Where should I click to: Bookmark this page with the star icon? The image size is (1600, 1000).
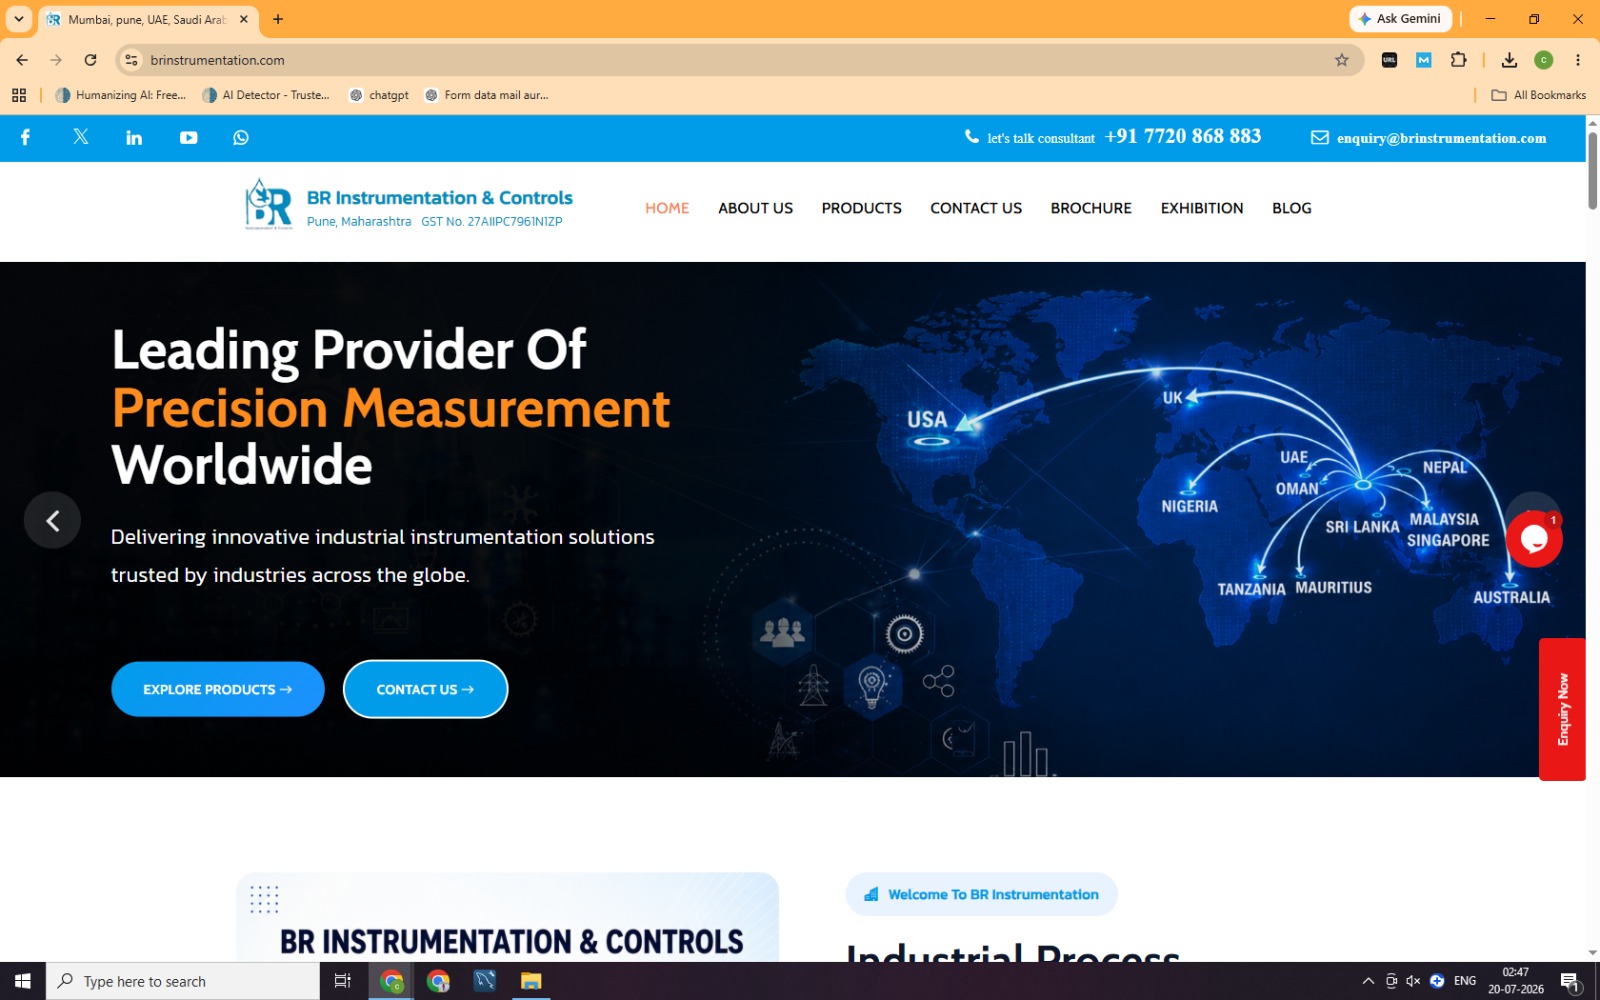click(x=1342, y=60)
